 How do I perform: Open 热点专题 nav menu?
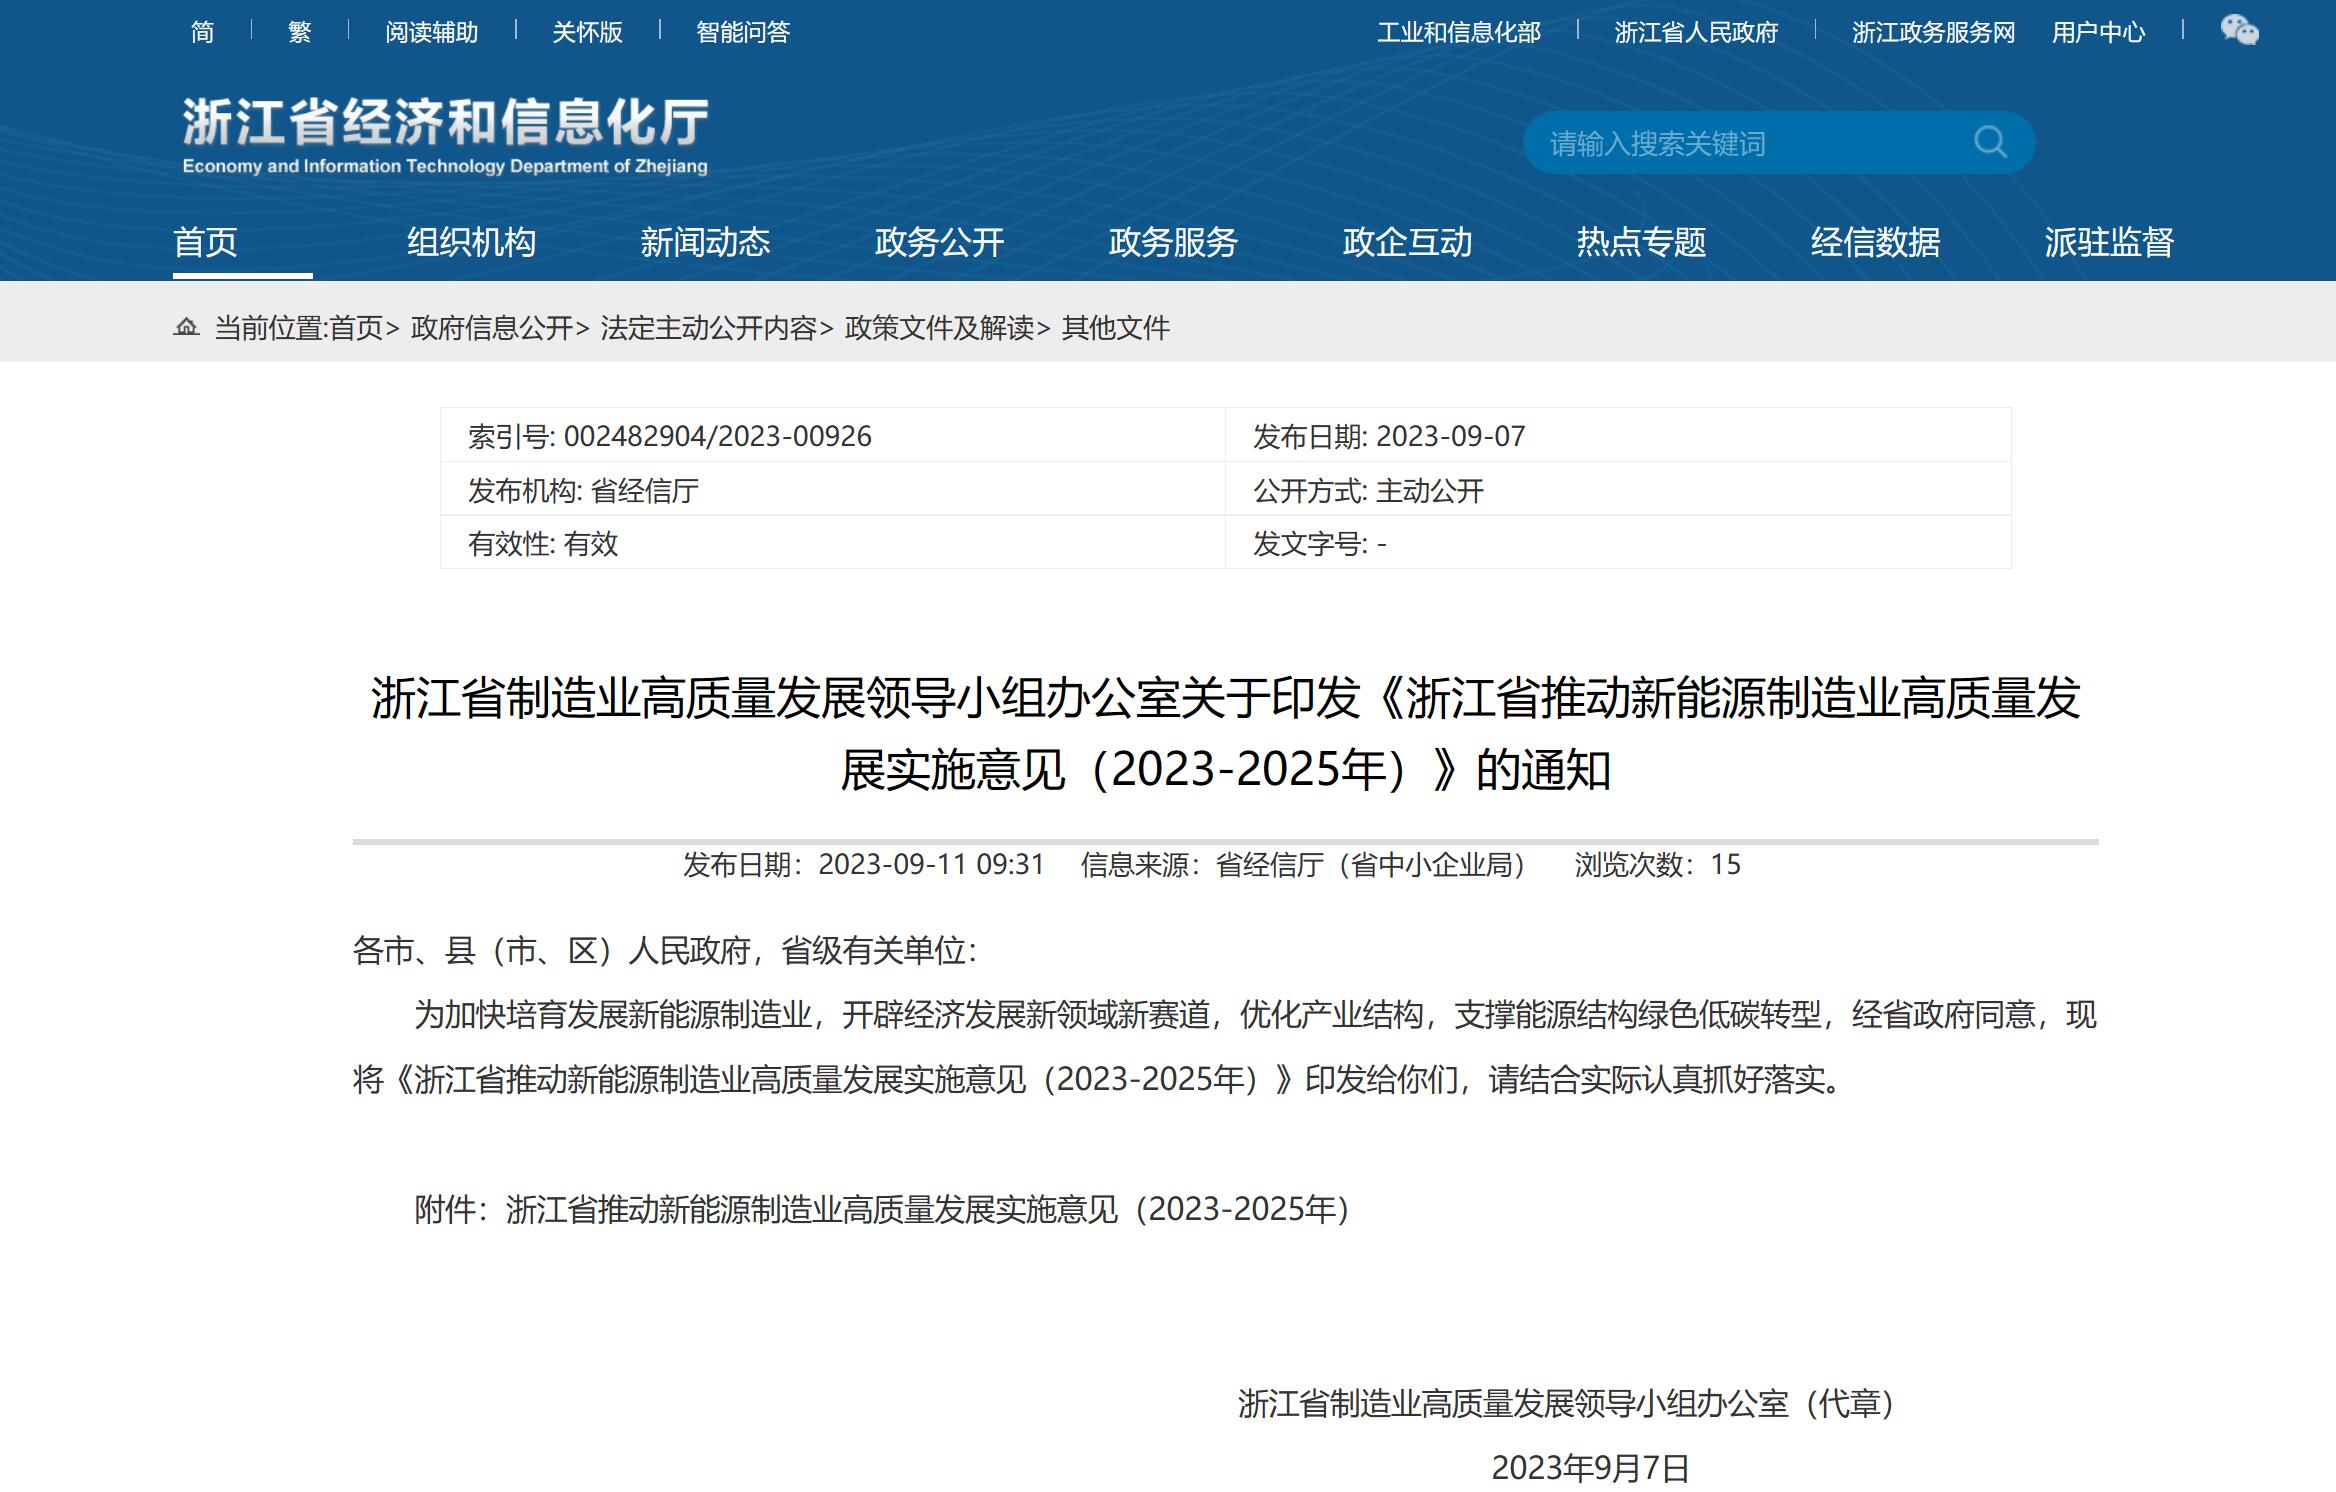(x=1641, y=242)
